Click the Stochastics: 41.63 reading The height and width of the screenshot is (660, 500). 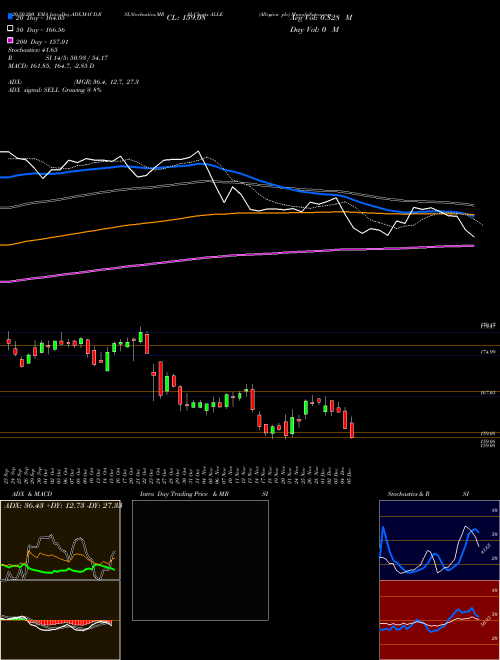point(33,50)
